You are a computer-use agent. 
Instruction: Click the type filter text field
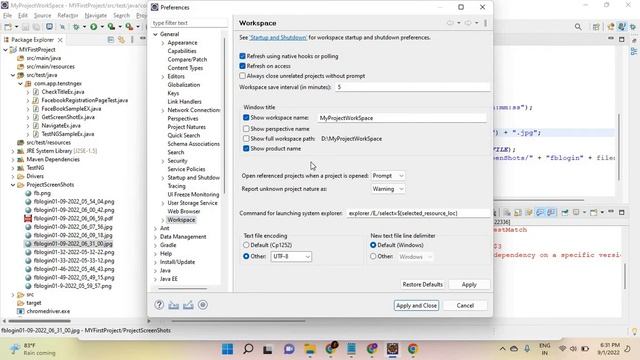pyautogui.click(x=189, y=23)
